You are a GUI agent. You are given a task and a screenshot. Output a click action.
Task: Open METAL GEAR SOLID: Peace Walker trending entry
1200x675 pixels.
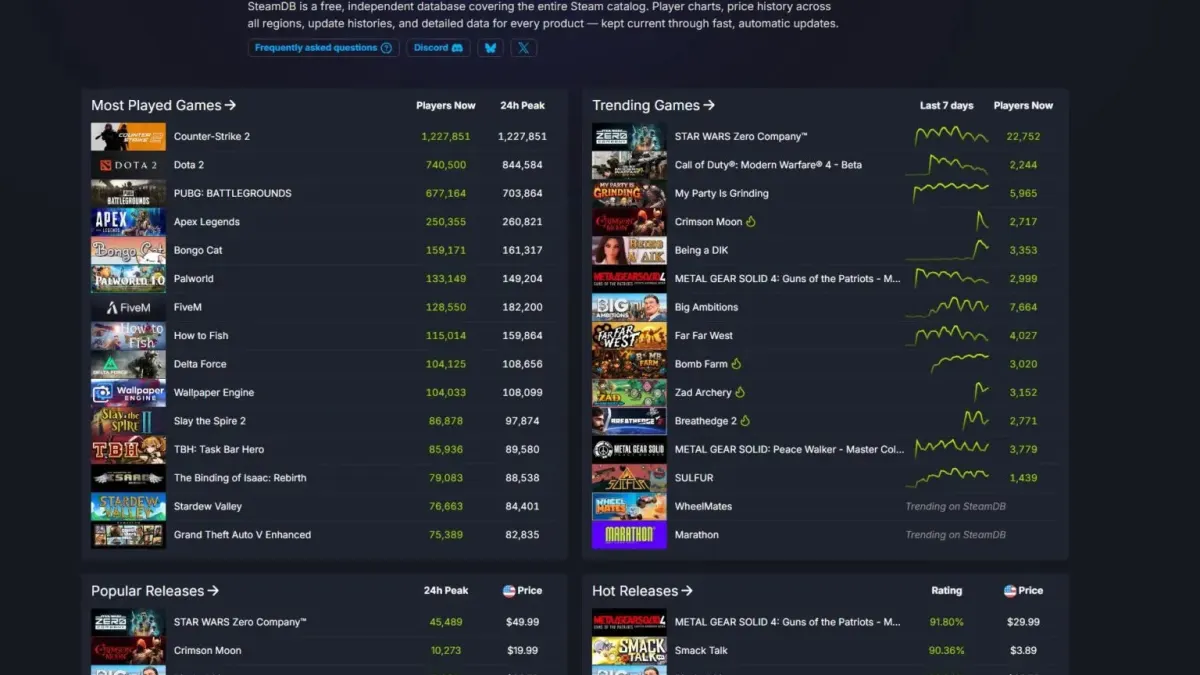click(789, 450)
